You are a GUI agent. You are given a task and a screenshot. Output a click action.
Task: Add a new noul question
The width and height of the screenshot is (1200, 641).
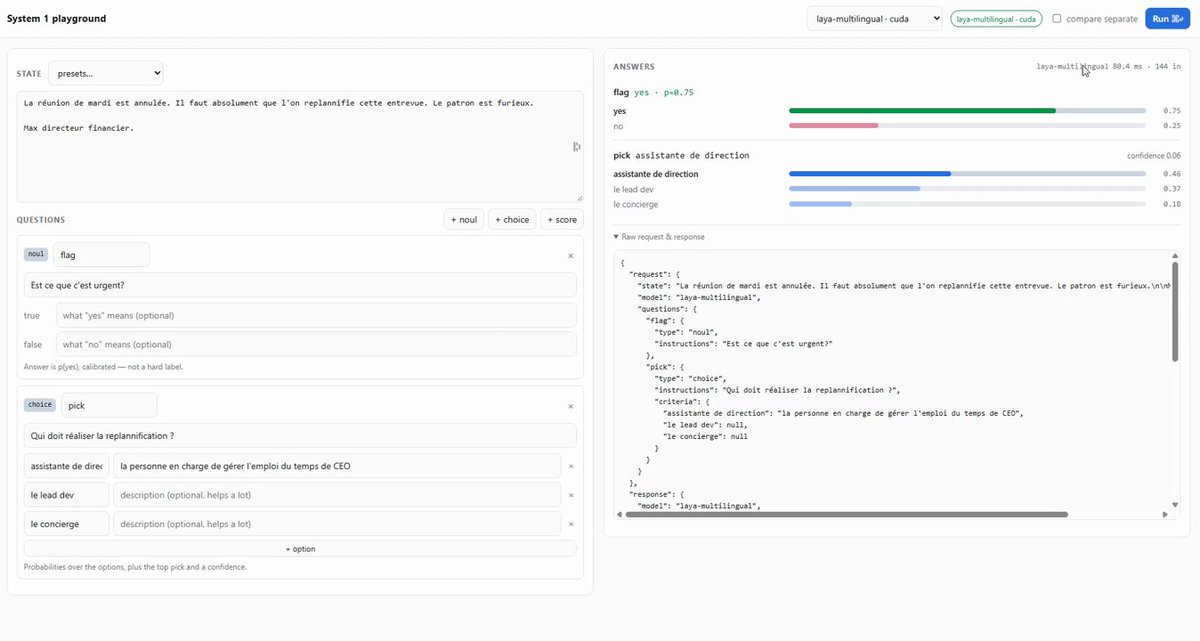click(x=464, y=220)
